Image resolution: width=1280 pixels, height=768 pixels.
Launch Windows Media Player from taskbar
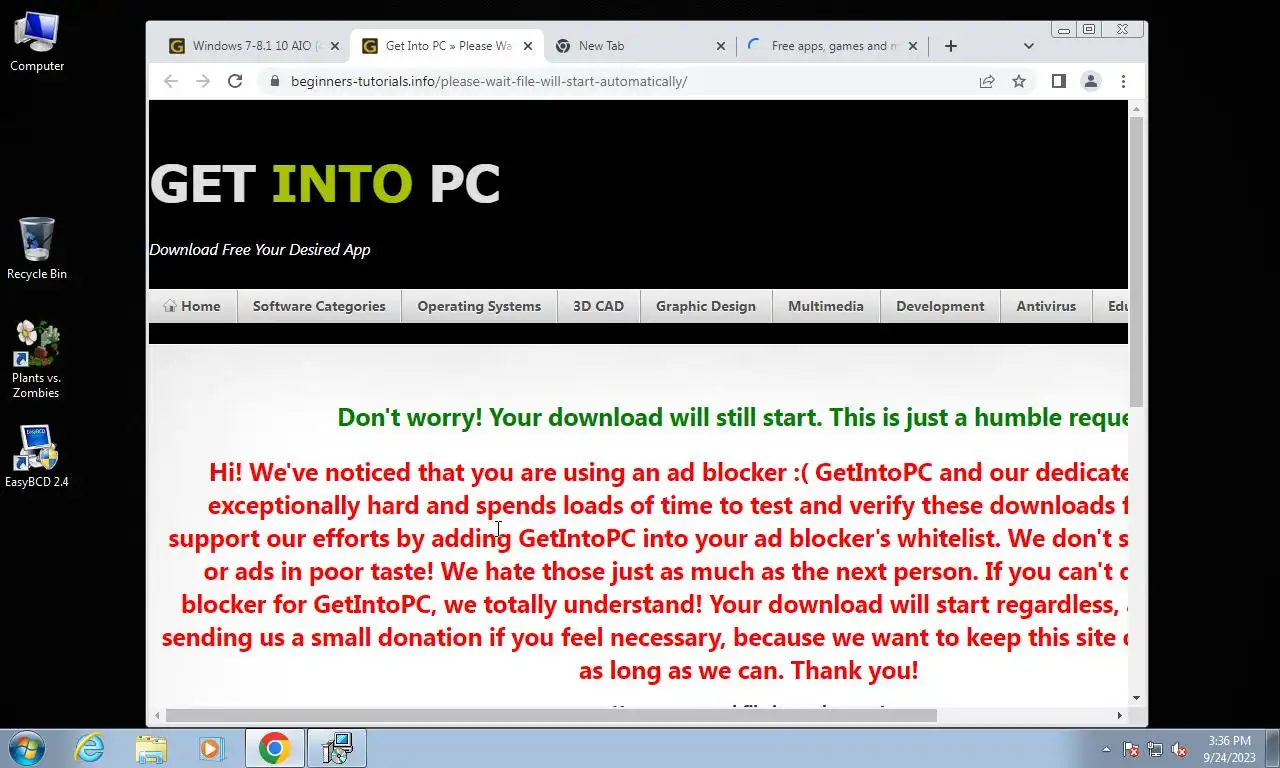212,748
